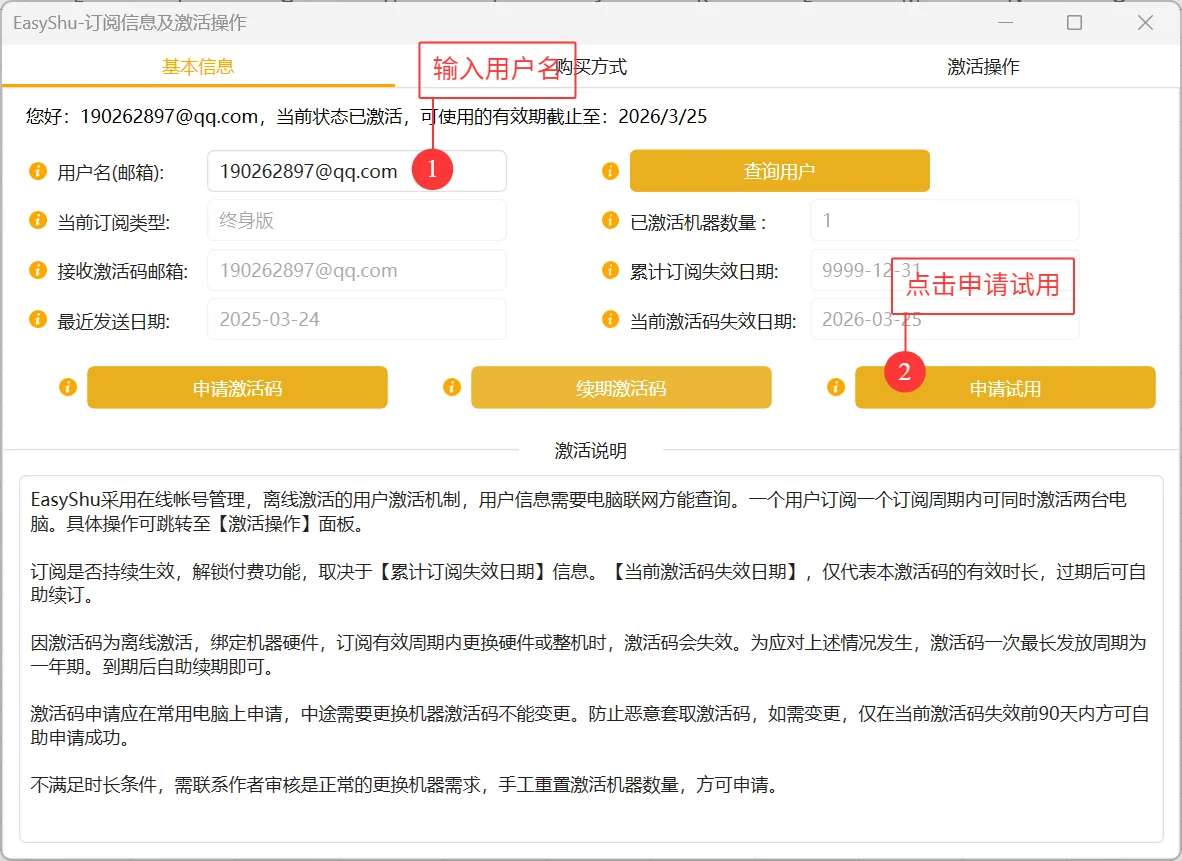The image size is (1182, 861).
Task: Click the 用户名(邮箱): label text
Action: point(111,172)
